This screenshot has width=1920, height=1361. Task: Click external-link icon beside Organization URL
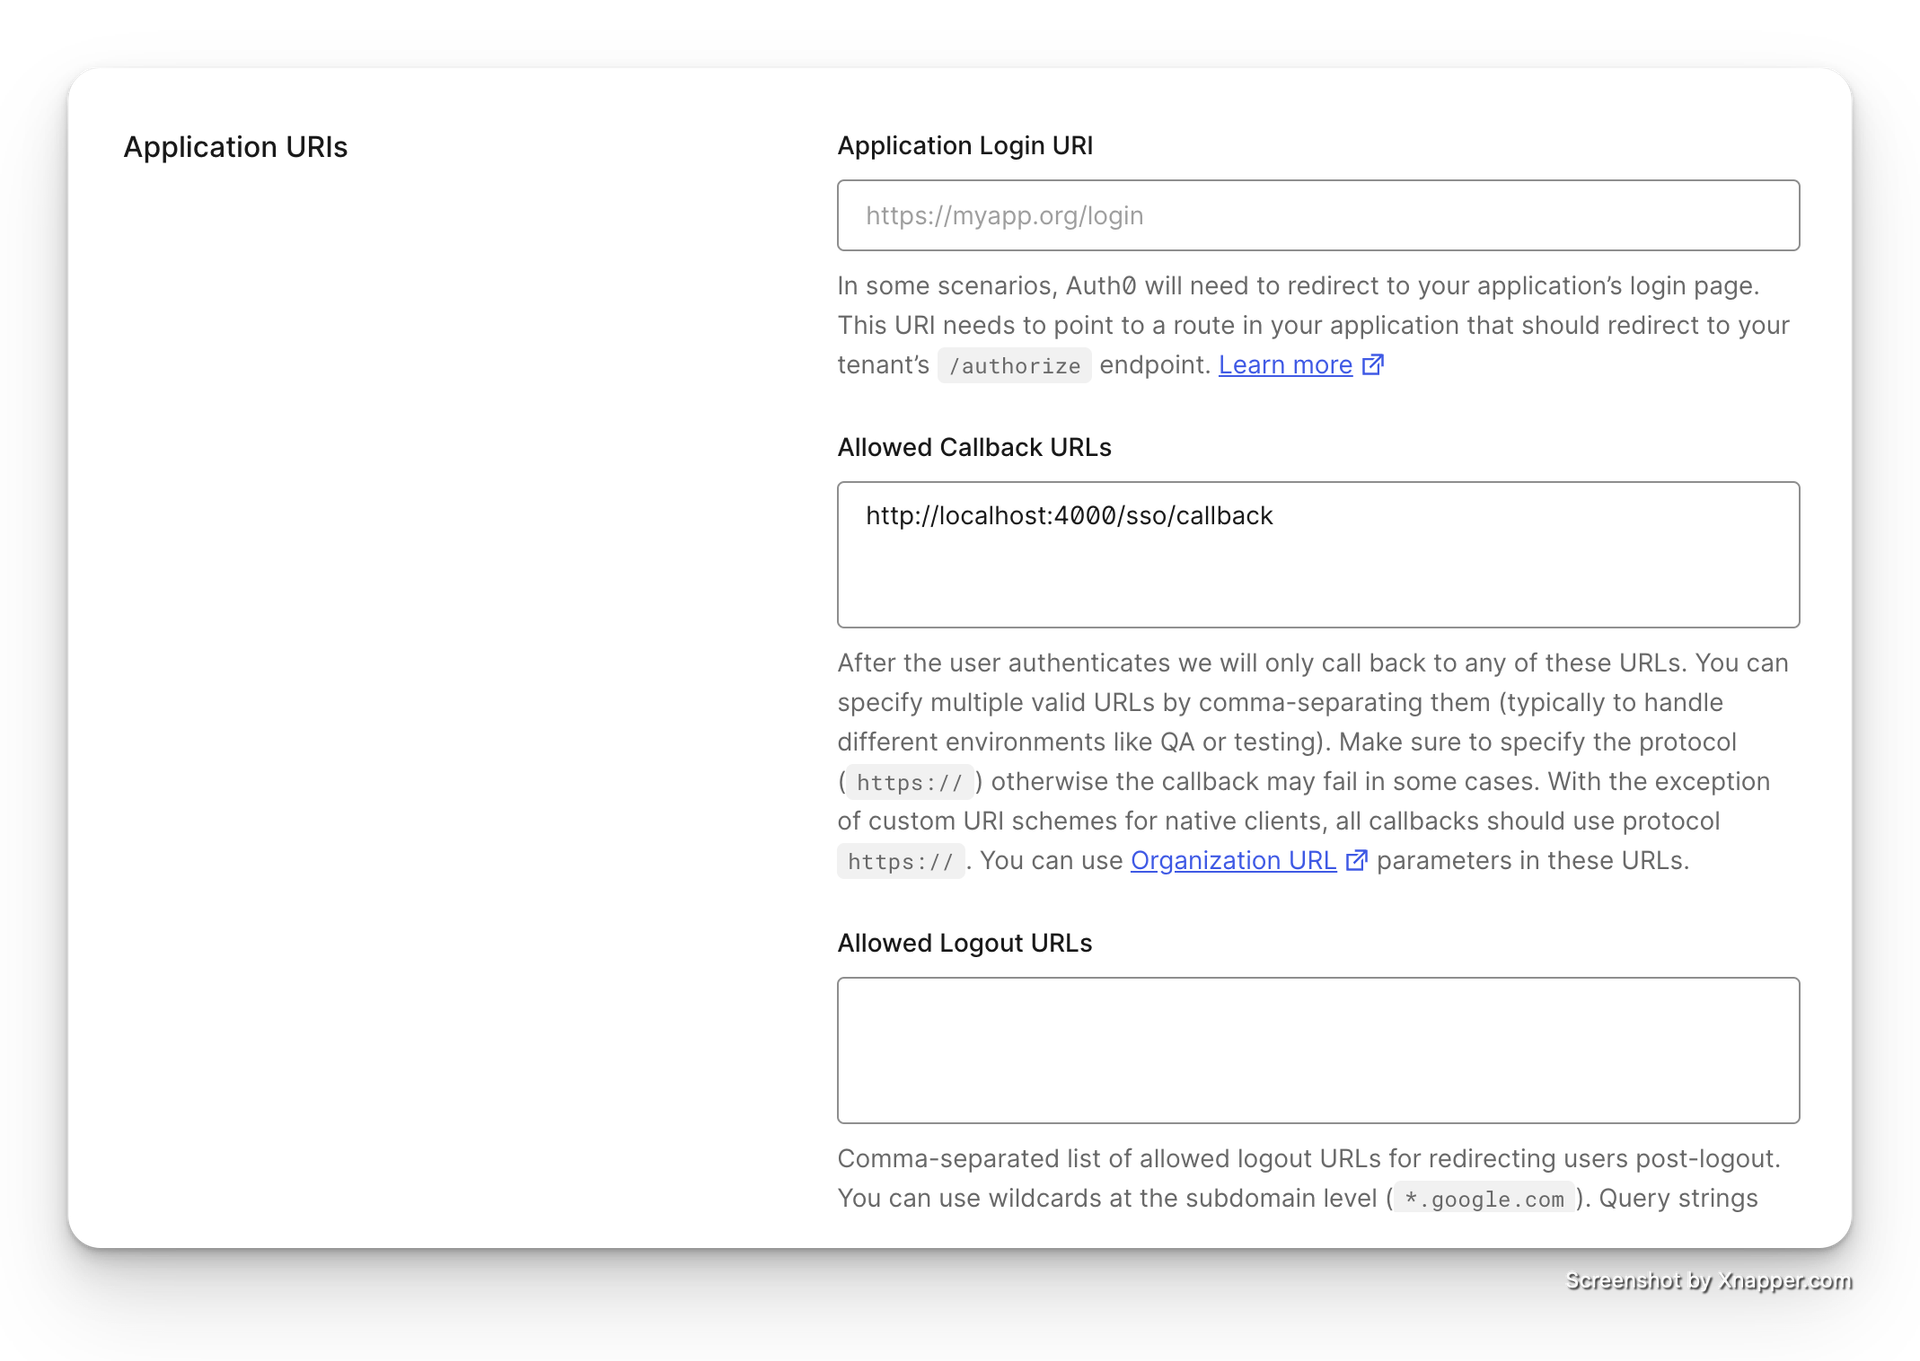[x=1357, y=861]
